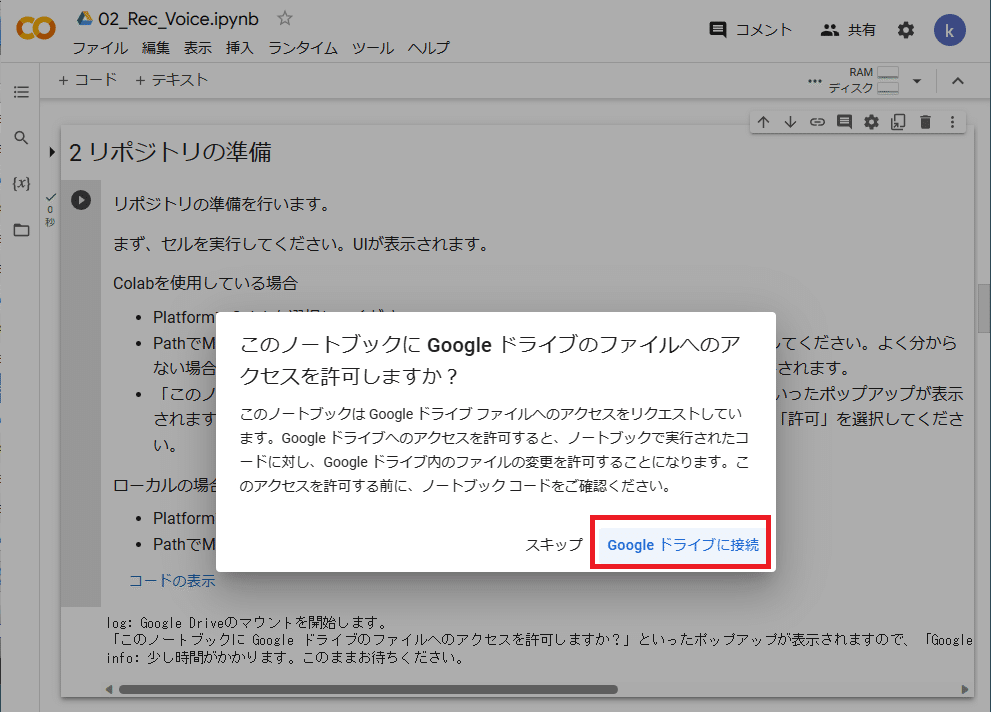This screenshot has height=712, width=991.
Task: Click Google ドライブに接続 button
Action: 683,545
